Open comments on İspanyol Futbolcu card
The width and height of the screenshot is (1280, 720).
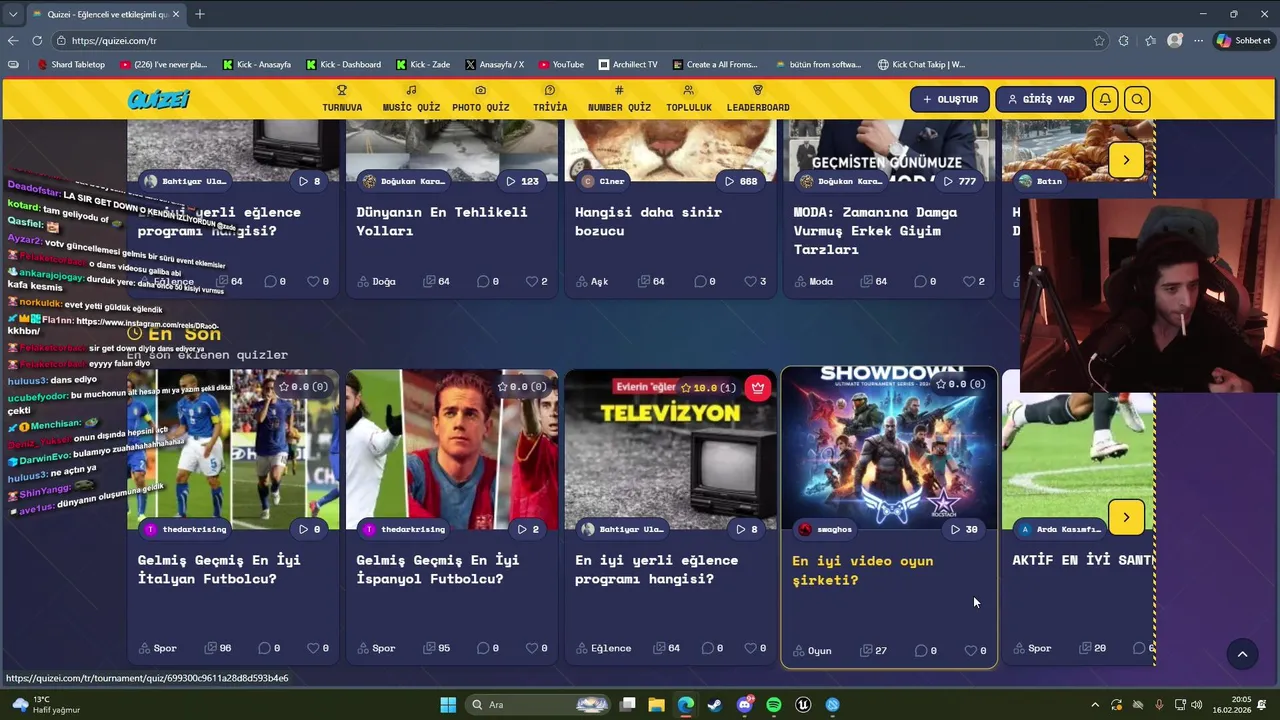[489, 648]
